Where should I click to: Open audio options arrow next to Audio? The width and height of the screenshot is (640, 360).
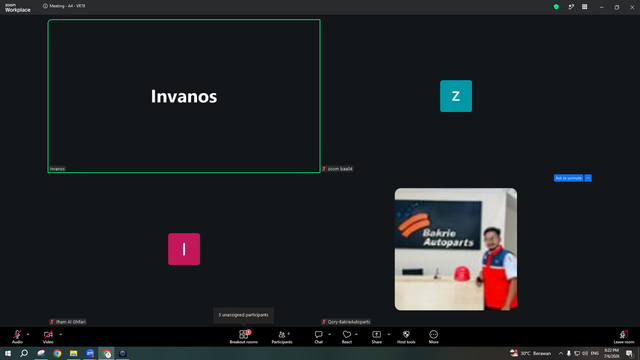pyautogui.click(x=28, y=334)
